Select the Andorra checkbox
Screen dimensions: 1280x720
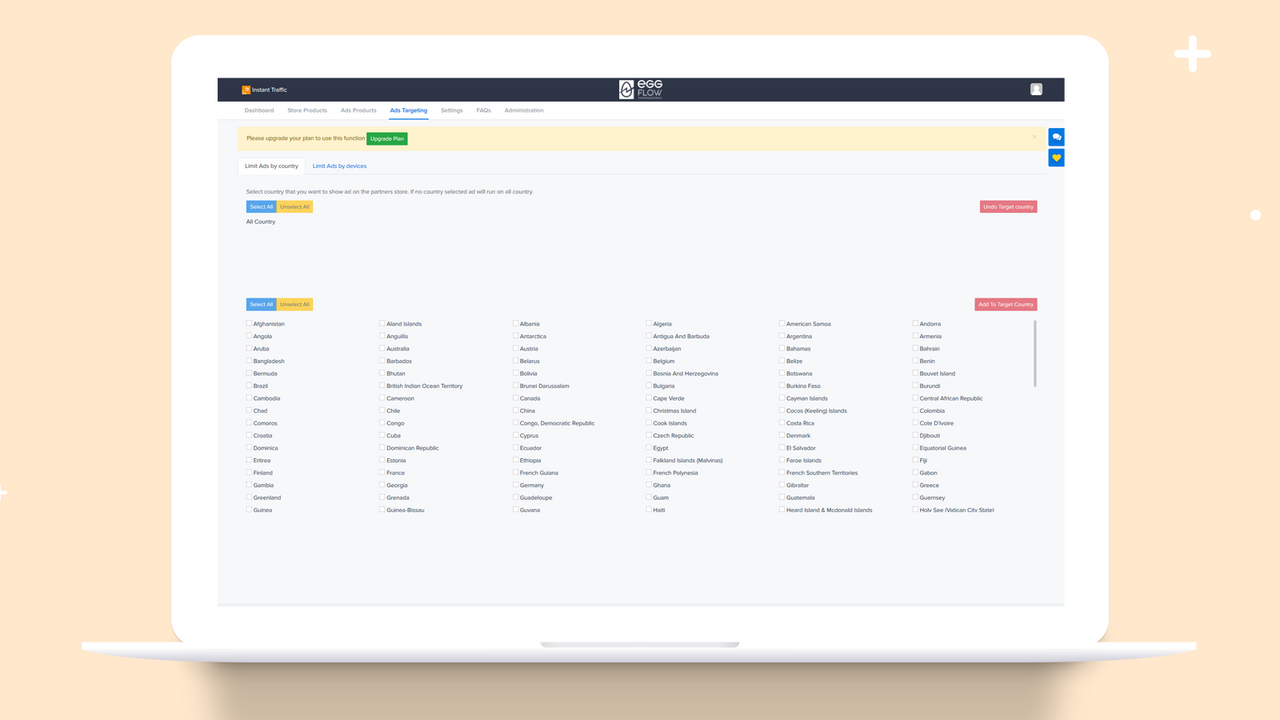coord(915,324)
